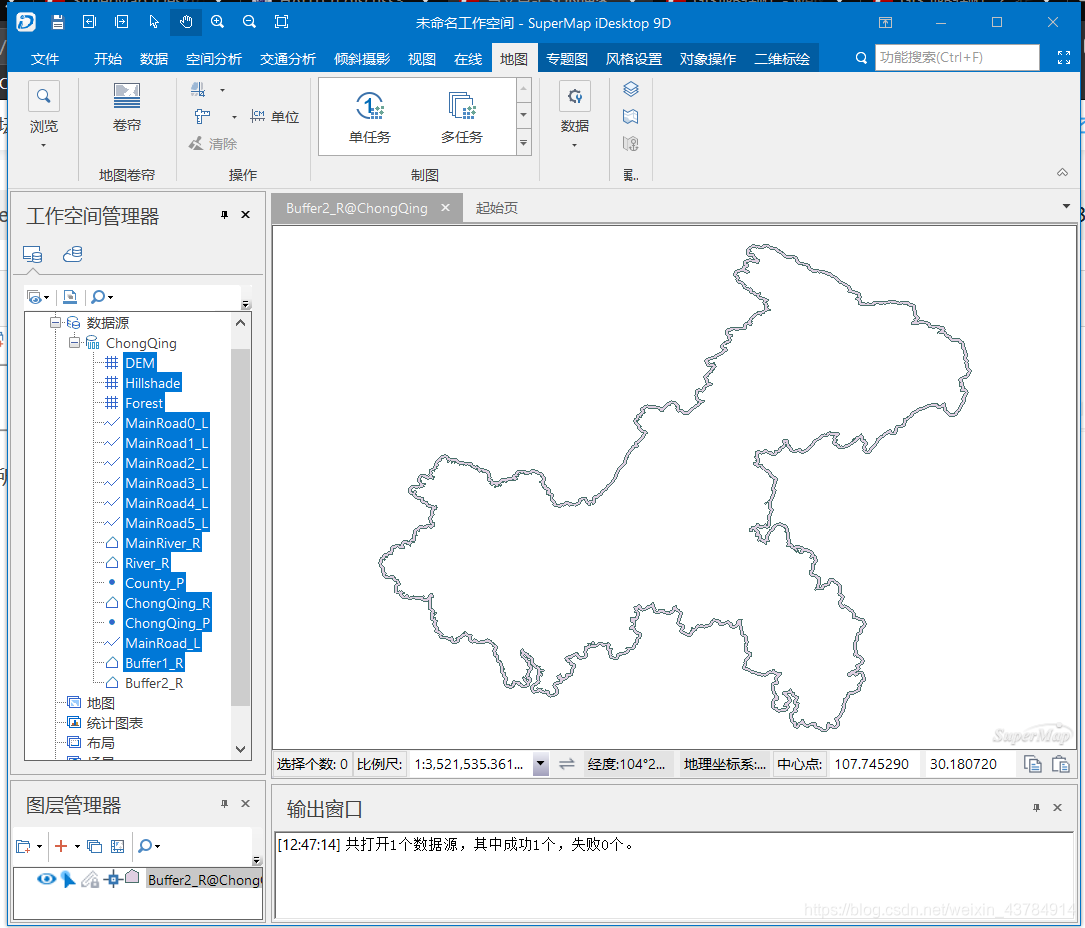Paste map center coordinates icon
This screenshot has width=1085, height=928.
point(1061,764)
